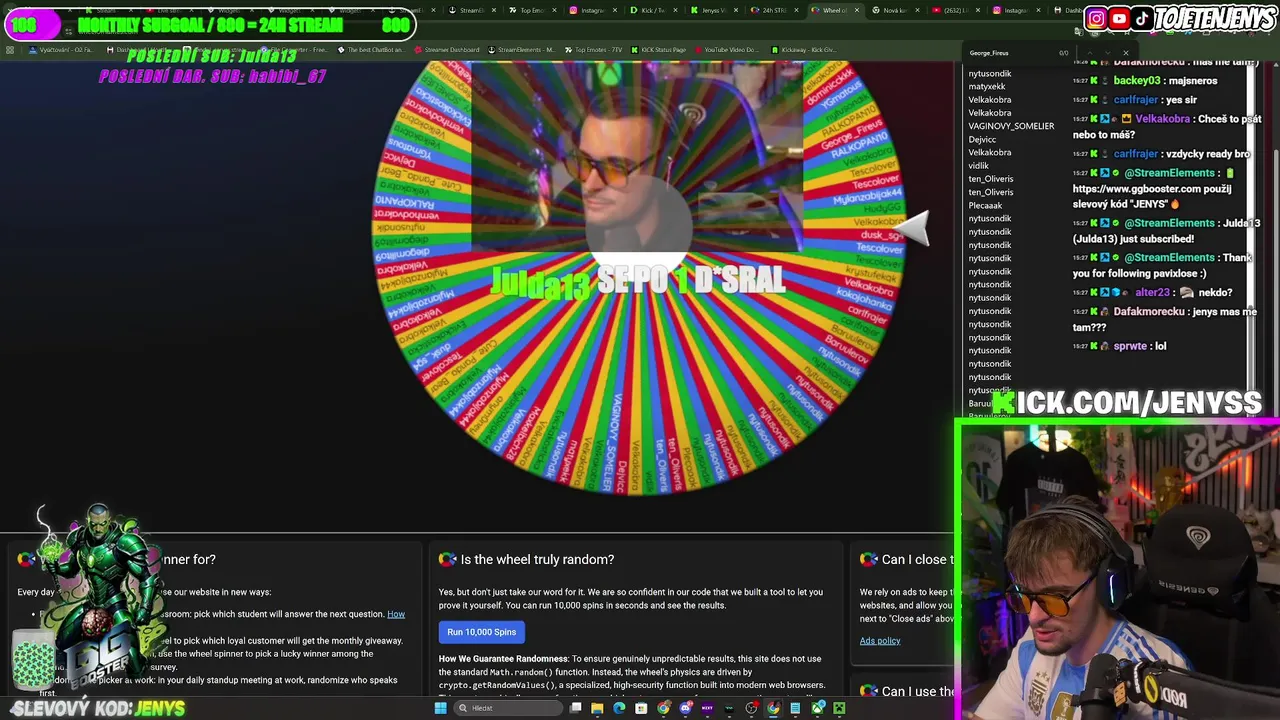Click alter23 username in chat
Viewport: 1280px width, 720px height.
click(x=1152, y=293)
